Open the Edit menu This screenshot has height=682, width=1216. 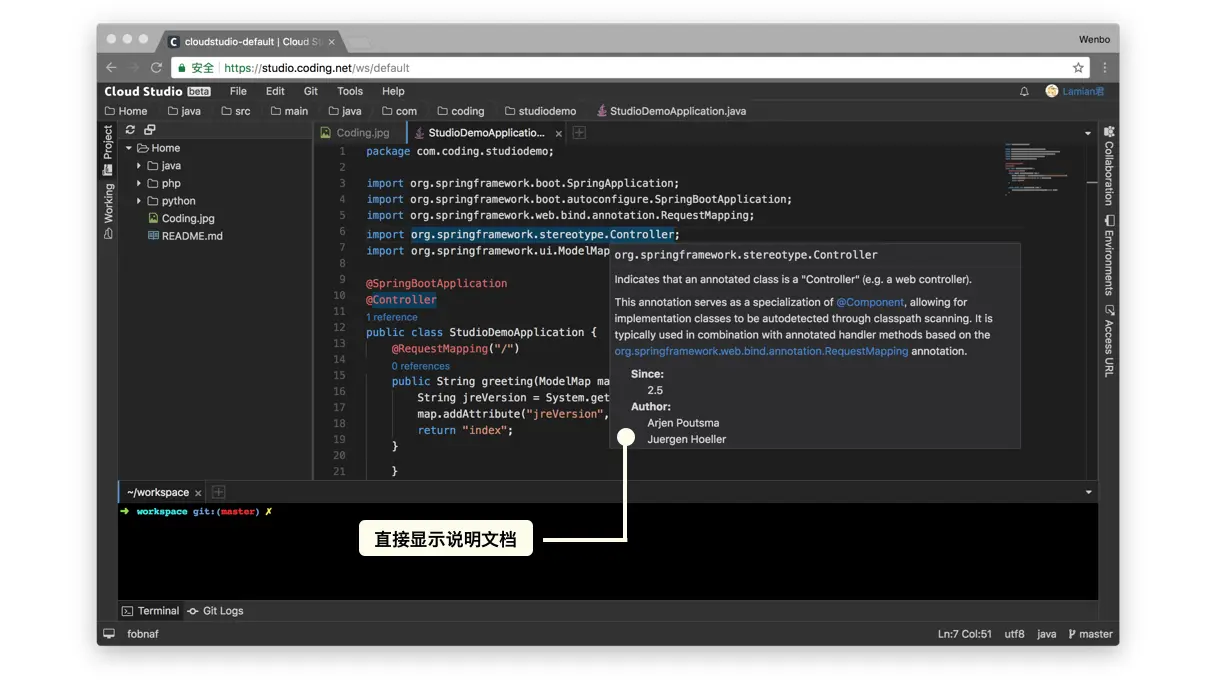click(275, 91)
